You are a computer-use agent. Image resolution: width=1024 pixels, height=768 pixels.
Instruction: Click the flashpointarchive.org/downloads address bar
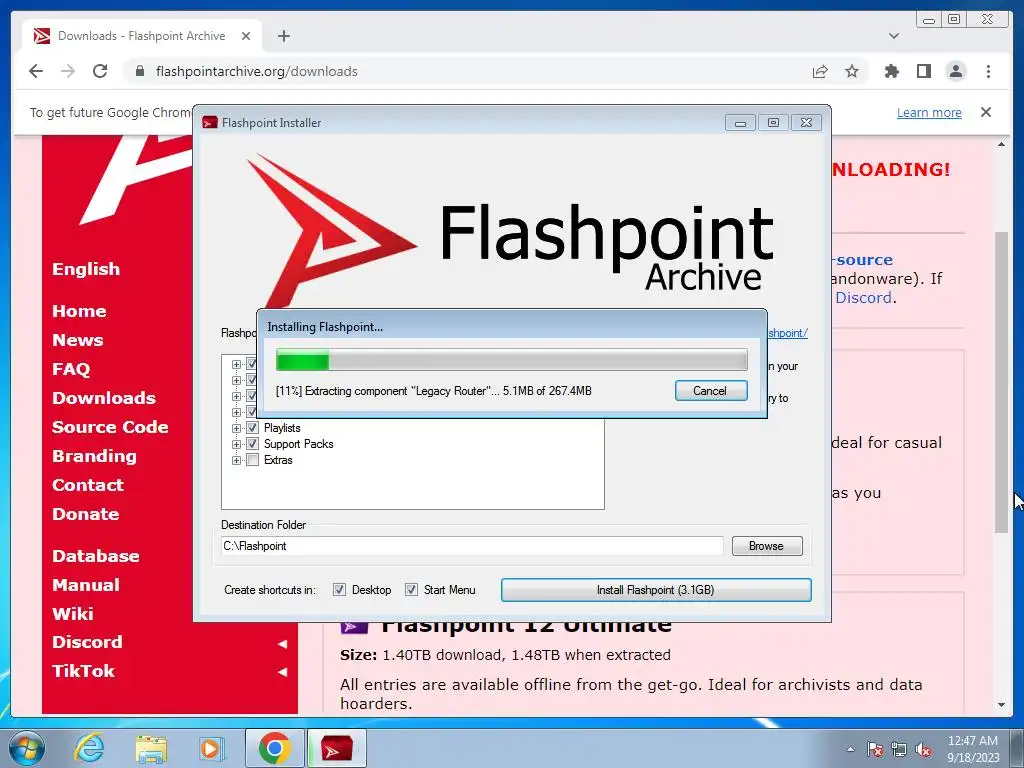coord(257,71)
